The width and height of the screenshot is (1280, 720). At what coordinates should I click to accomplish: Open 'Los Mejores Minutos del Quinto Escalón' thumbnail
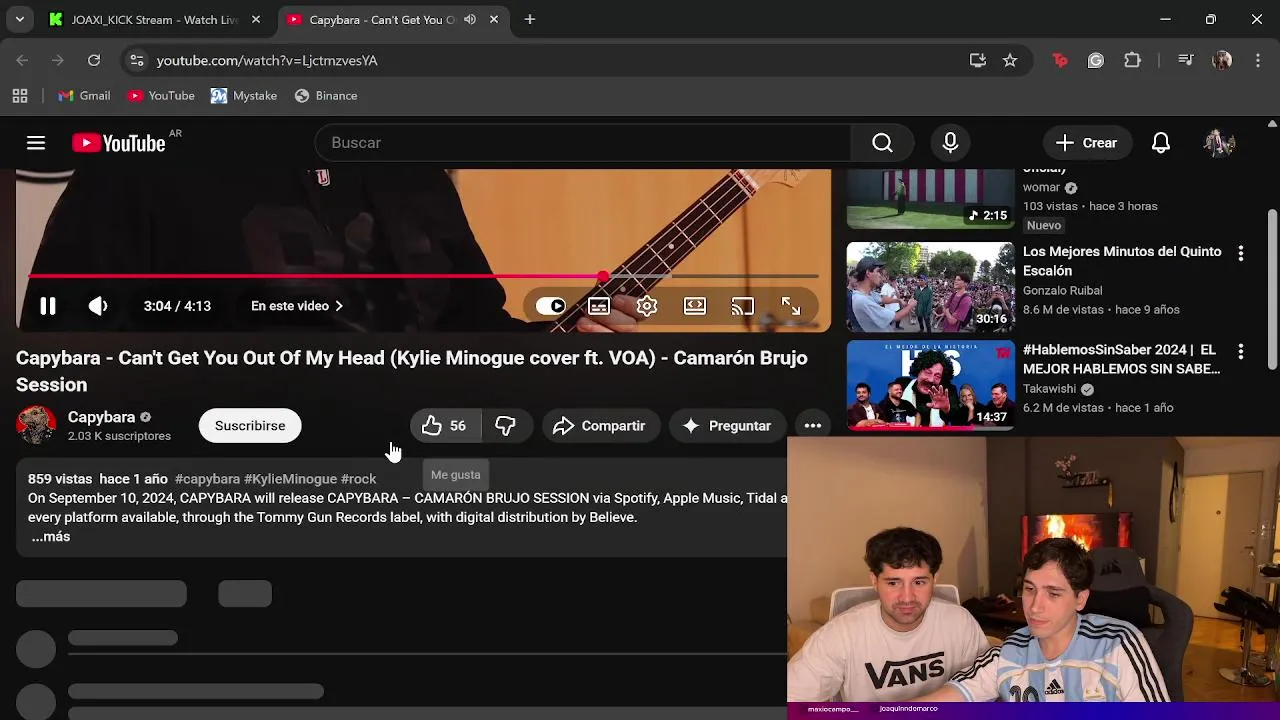click(x=930, y=287)
